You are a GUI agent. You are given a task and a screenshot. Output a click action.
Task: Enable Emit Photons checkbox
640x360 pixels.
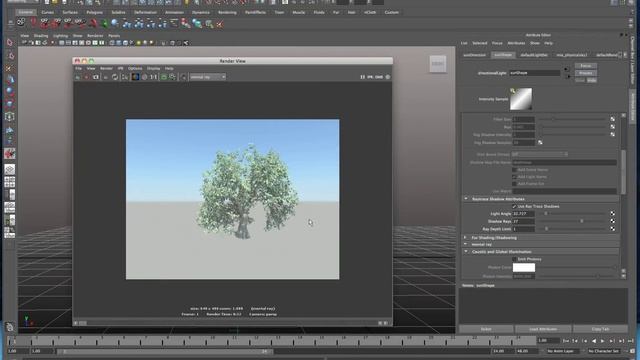pyautogui.click(x=514, y=259)
